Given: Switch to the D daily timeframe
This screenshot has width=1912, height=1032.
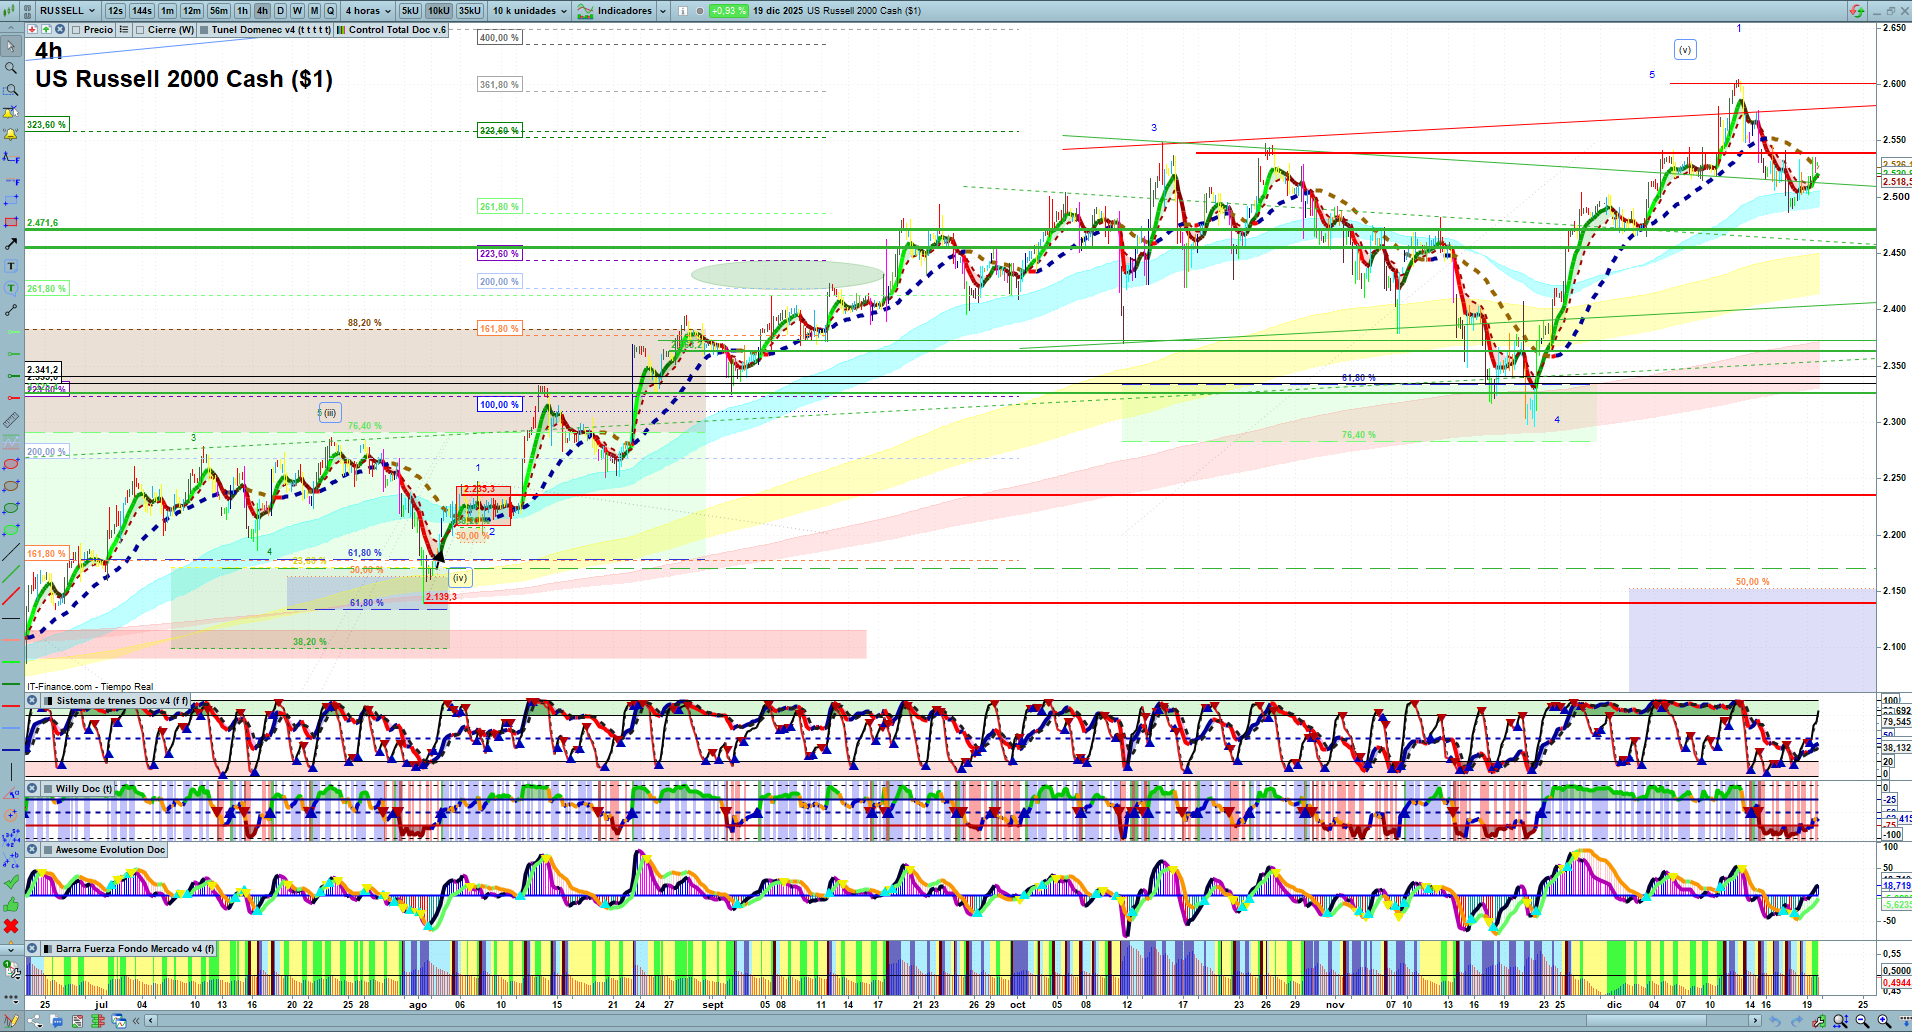Looking at the screenshot, I should (280, 11).
